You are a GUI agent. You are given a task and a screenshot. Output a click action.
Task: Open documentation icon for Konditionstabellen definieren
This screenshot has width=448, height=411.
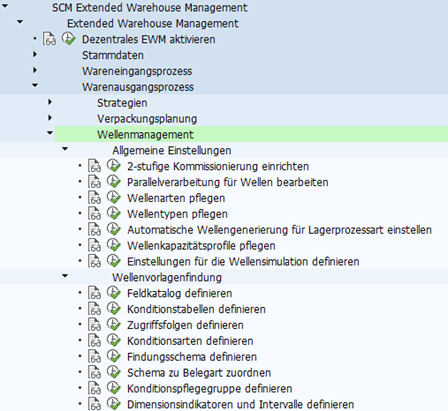(94, 309)
